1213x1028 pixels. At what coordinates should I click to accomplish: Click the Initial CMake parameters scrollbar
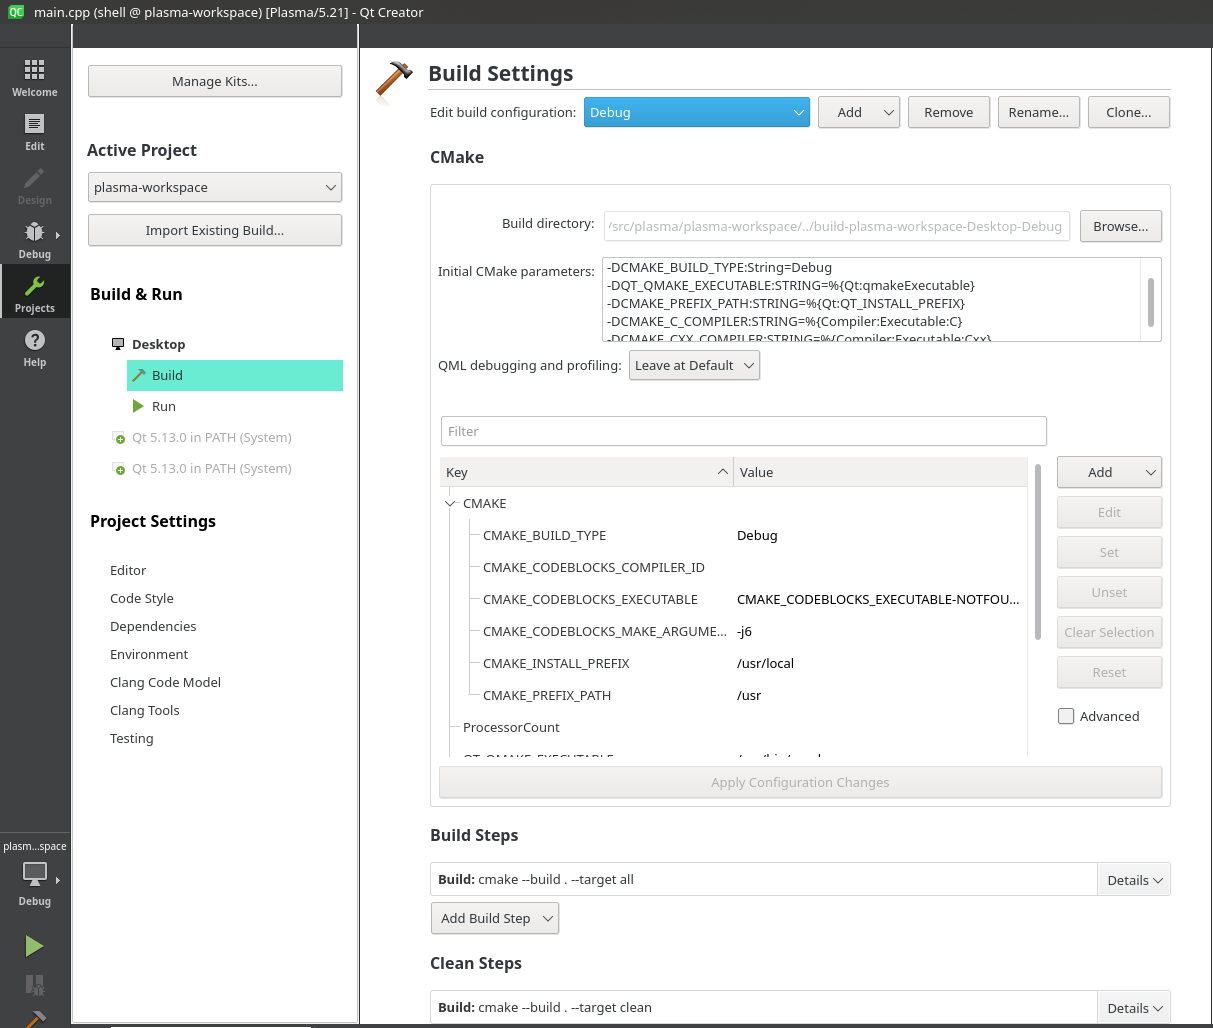(1151, 302)
